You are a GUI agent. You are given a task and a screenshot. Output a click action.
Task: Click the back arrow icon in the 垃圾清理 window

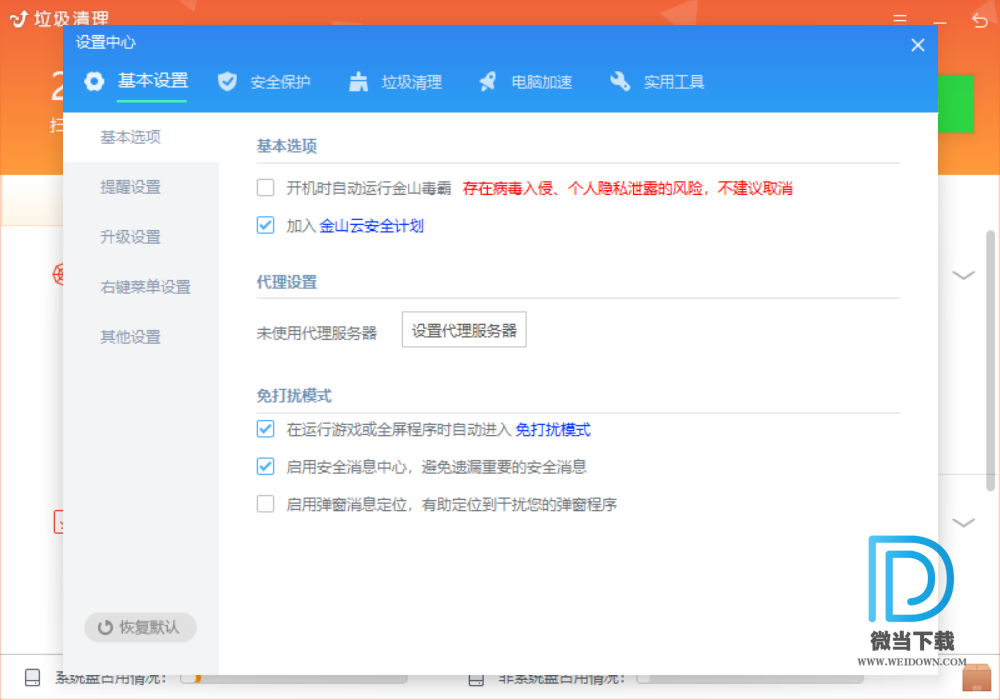980,20
